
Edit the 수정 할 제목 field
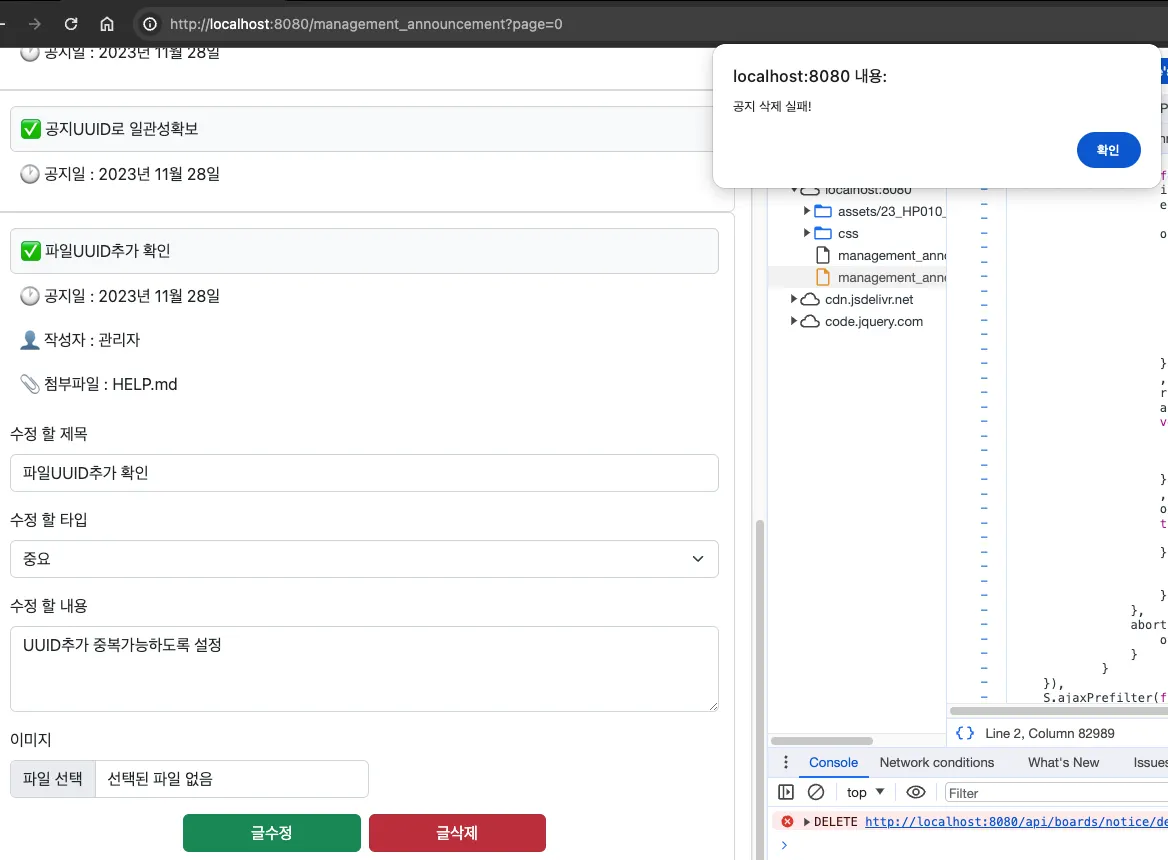click(364, 473)
